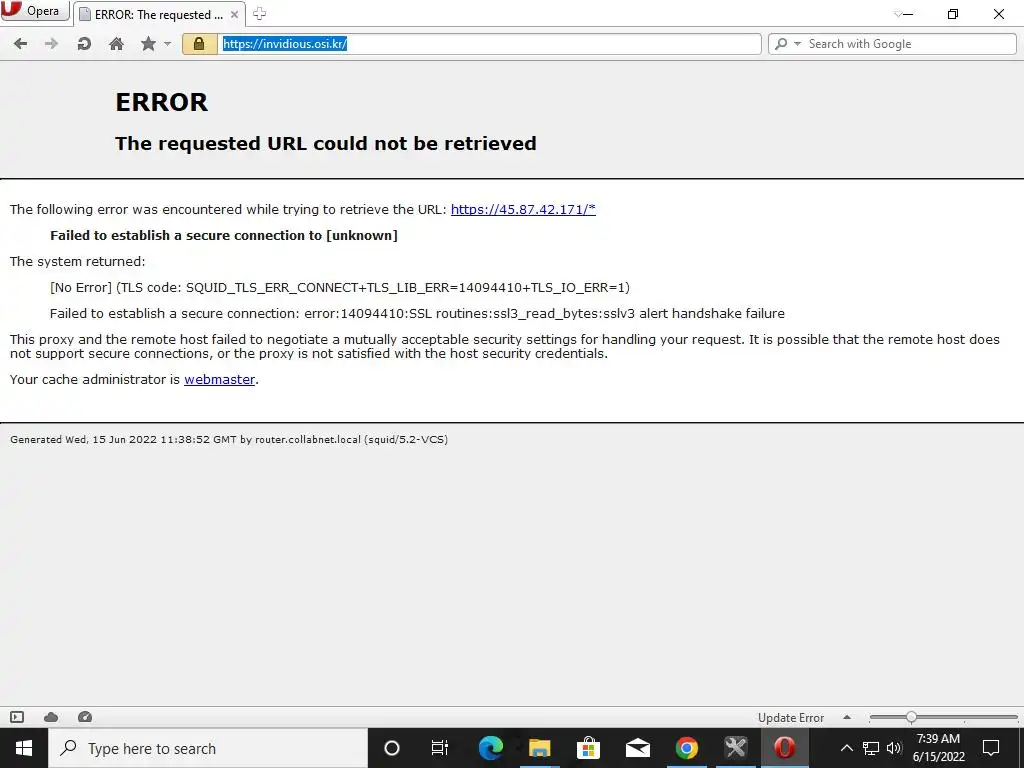The image size is (1024, 768).
Task: Open File Explorer from taskbar
Action: (539, 748)
